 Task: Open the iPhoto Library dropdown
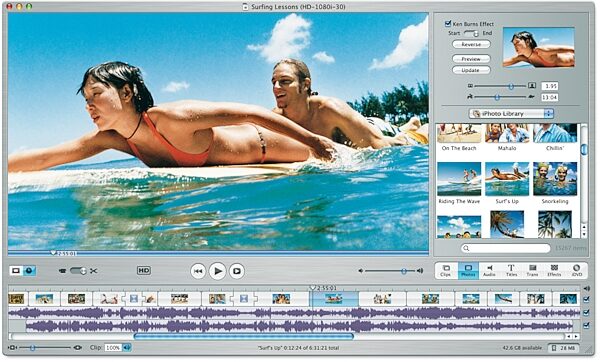tap(511, 114)
